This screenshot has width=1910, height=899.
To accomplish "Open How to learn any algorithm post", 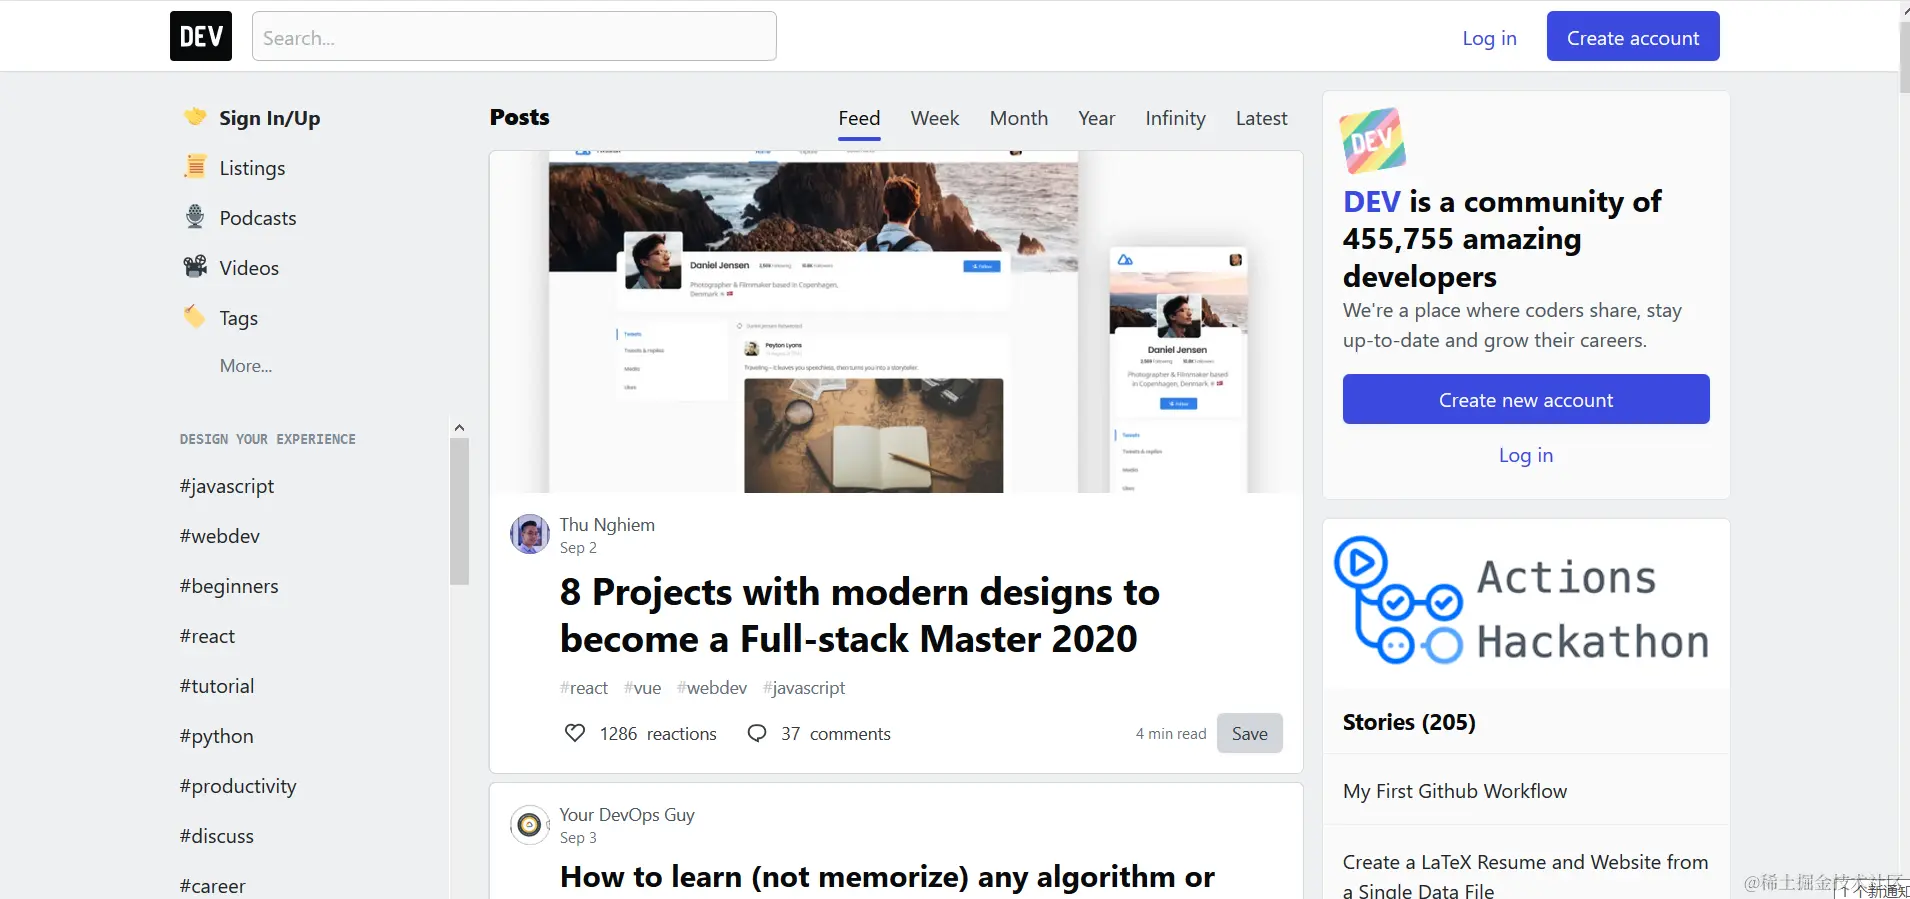I will 887,877.
